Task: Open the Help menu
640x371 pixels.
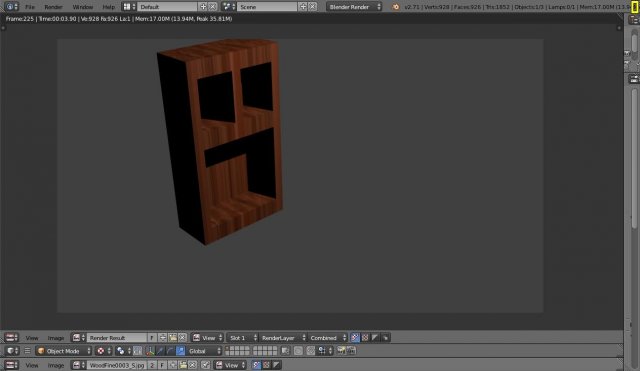Action: [x=109, y=7]
